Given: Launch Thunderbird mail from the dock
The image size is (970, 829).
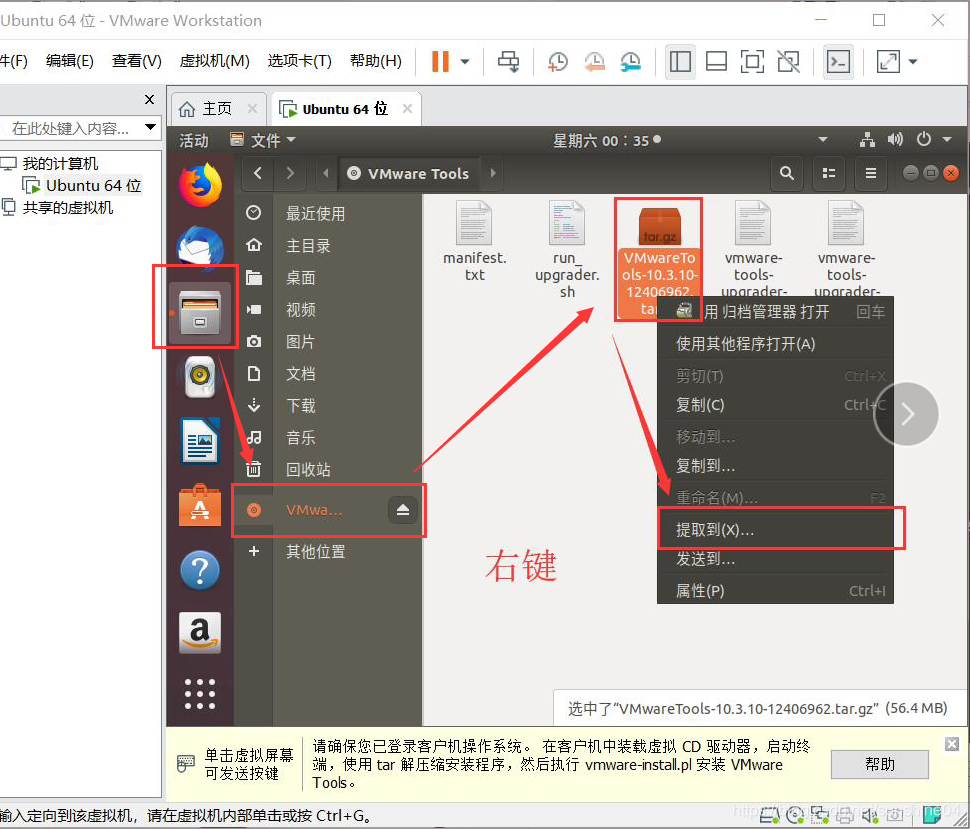Looking at the screenshot, I should tap(200, 247).
